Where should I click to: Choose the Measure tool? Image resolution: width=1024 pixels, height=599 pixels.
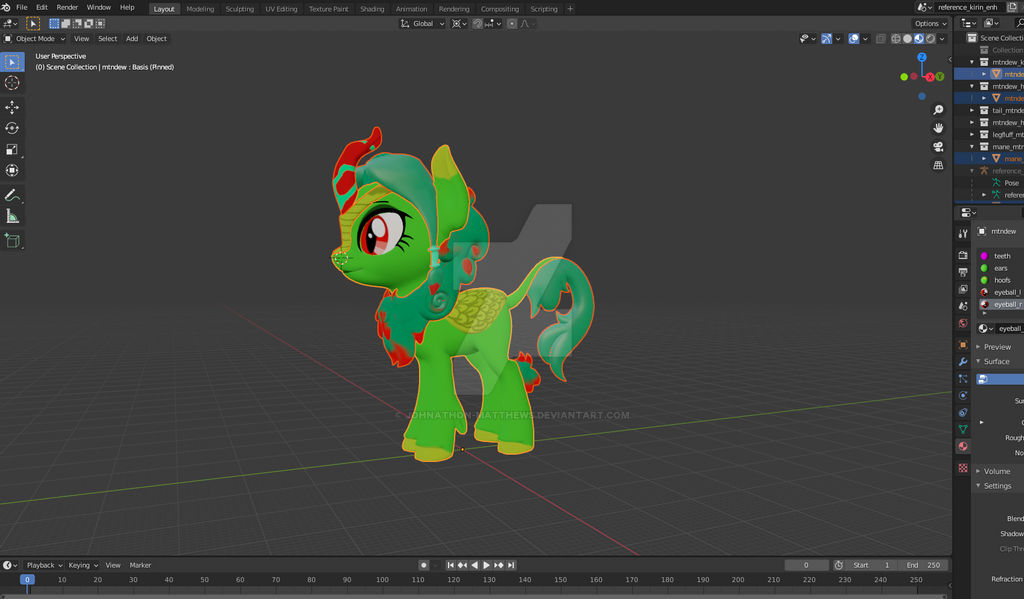12,216
